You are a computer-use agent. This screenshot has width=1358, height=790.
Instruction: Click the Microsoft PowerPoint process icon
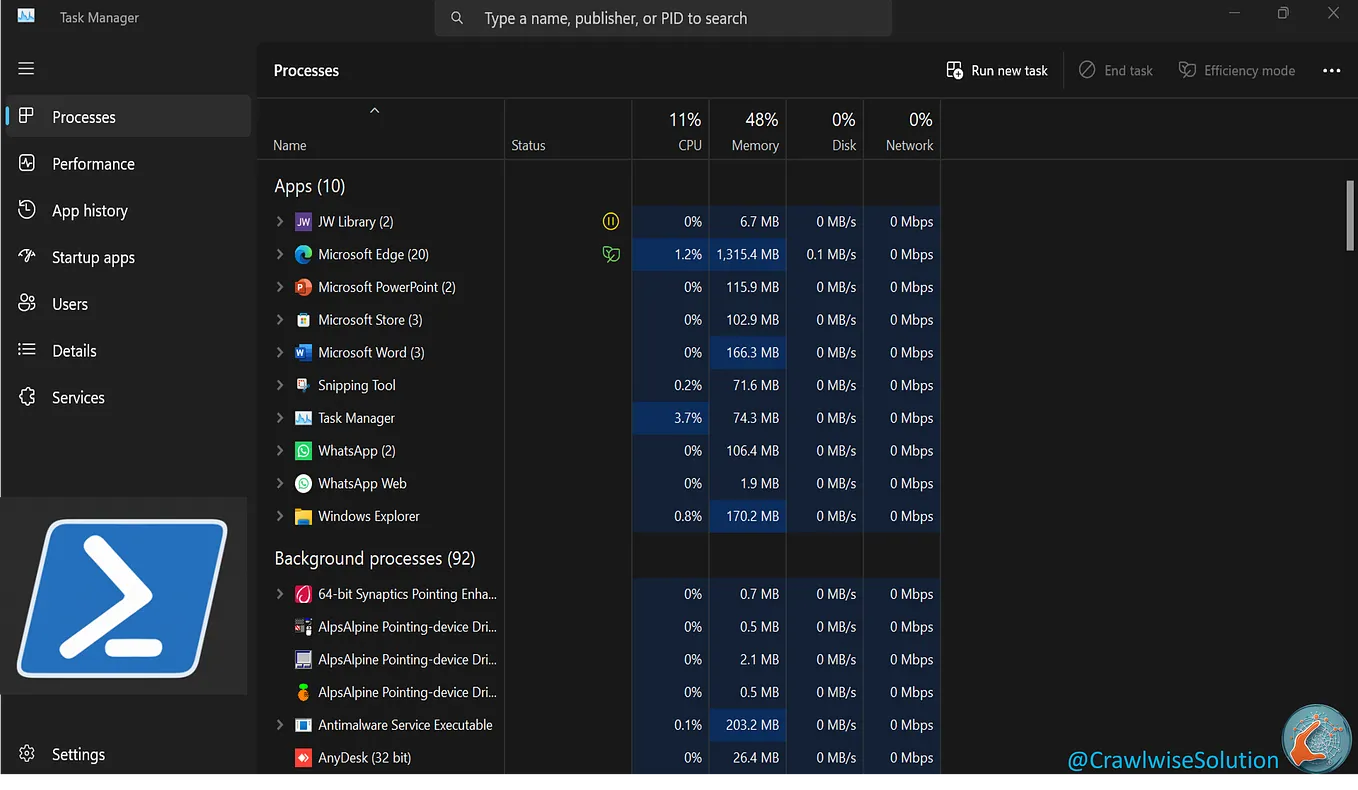[303, 287]
